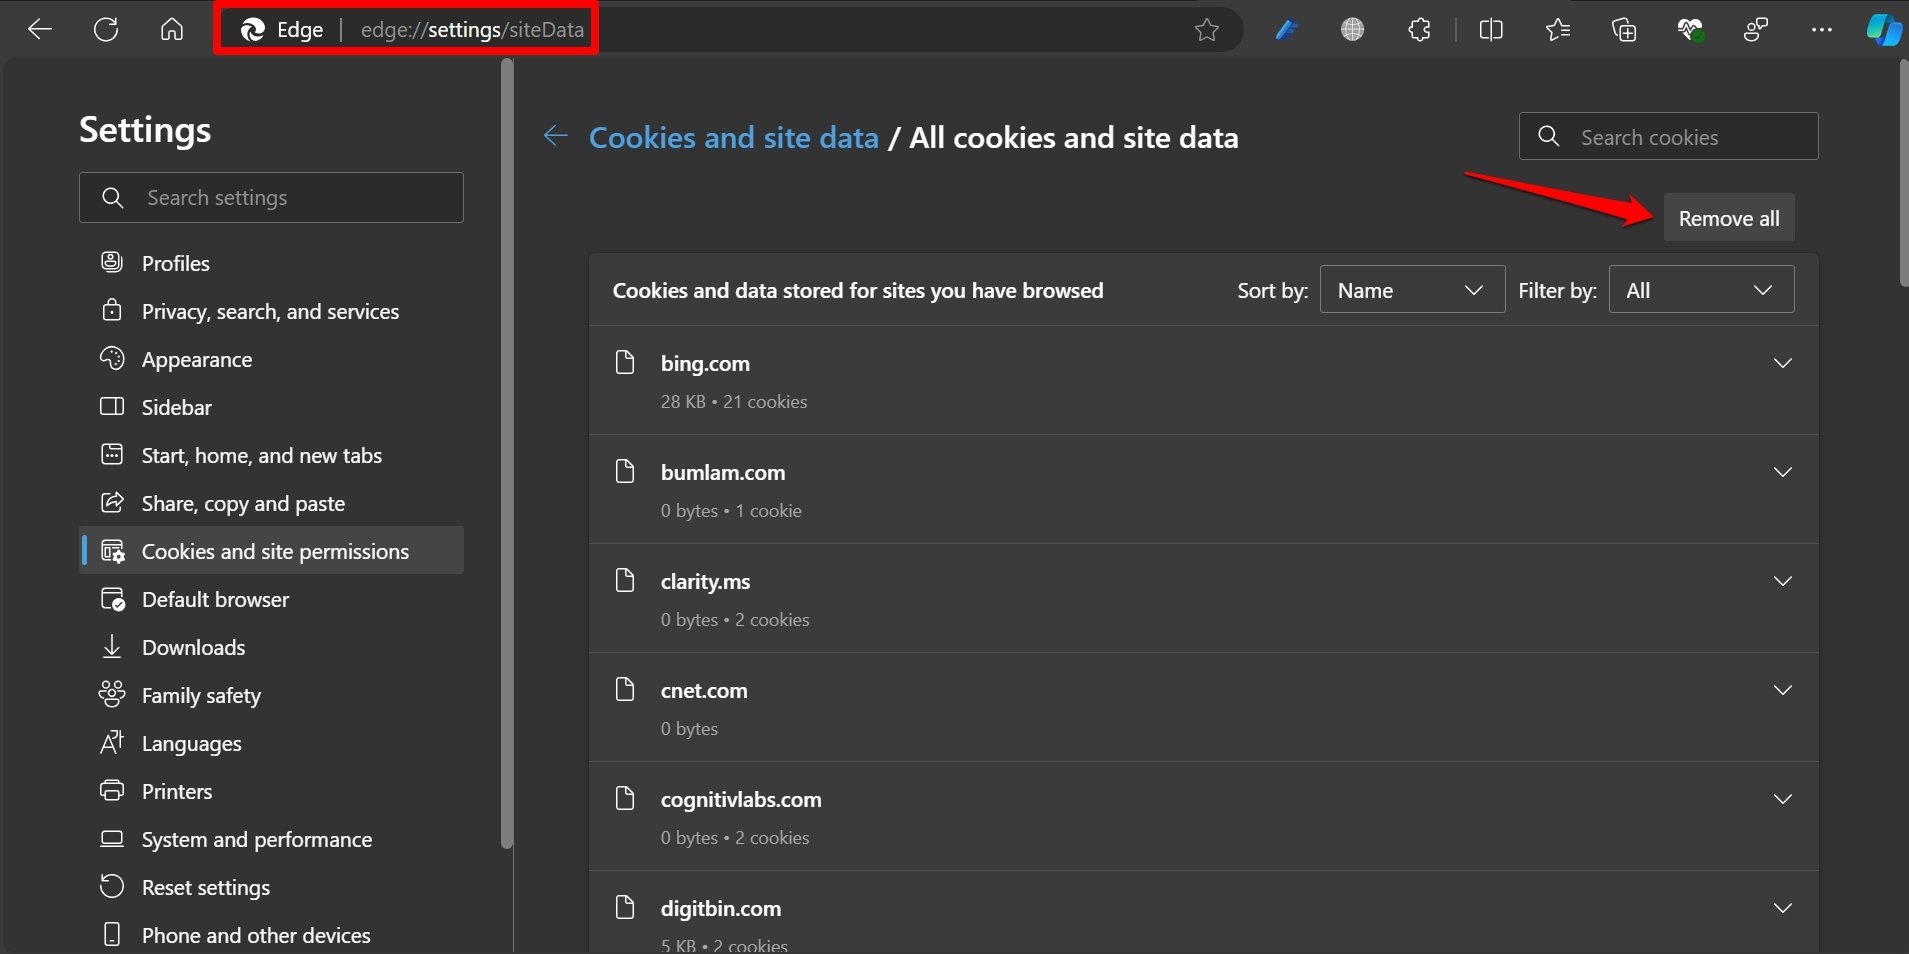Open Languages settings section
The width and height of the screenshot is (1909, 954).
(x=271, y=743)
